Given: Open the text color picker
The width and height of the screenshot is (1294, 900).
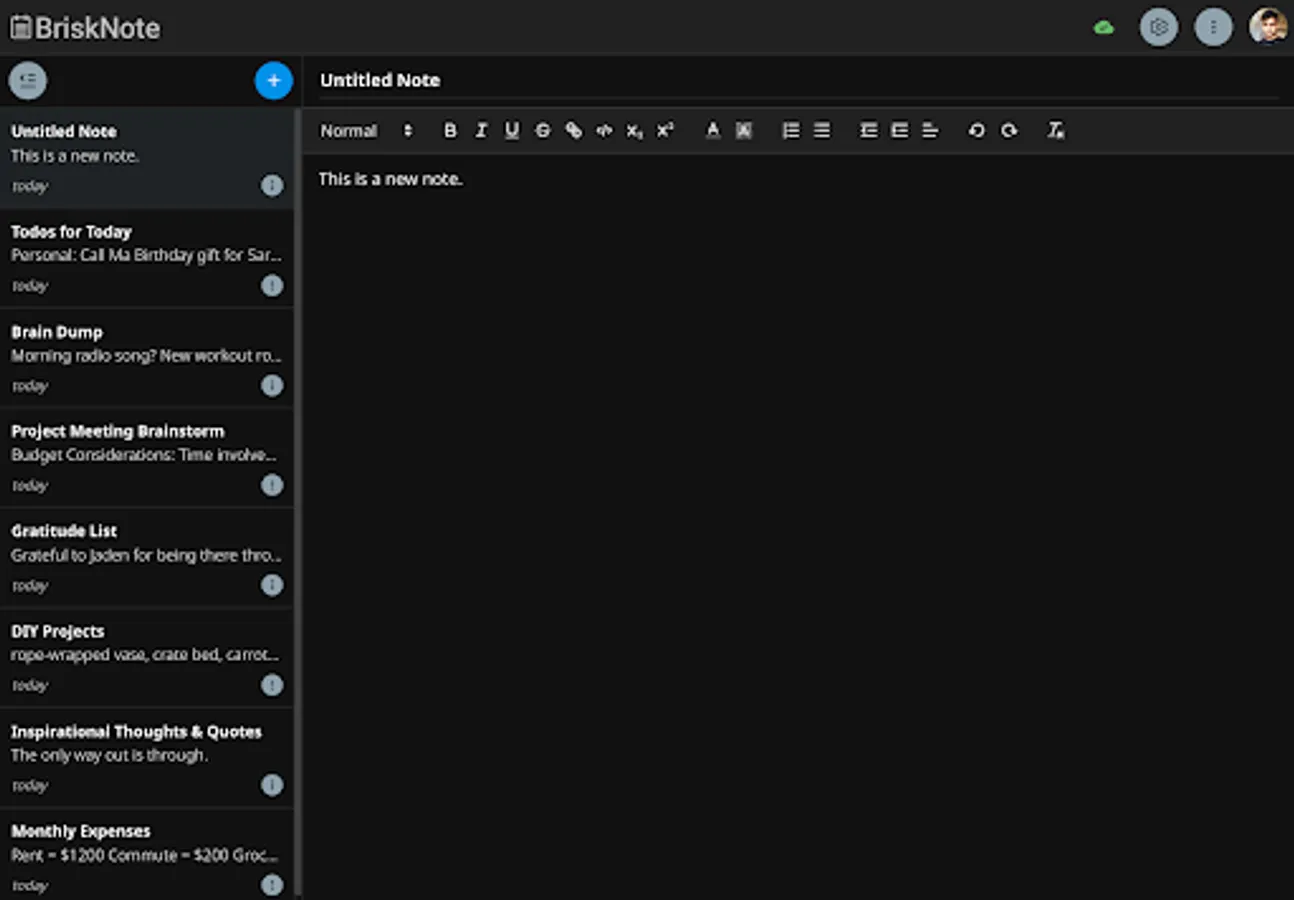Looking at the screenshot, I should click(x=713, y=130).
